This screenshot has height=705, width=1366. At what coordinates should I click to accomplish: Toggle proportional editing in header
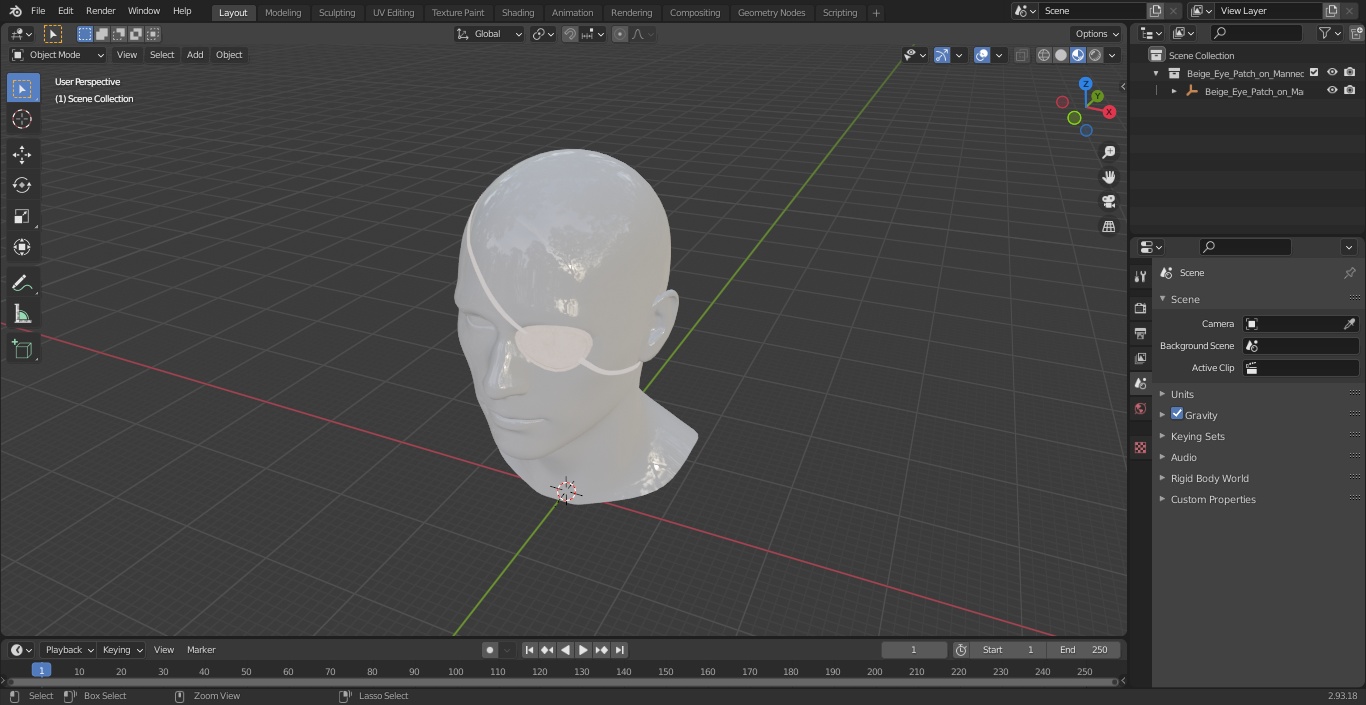(620, 34)
